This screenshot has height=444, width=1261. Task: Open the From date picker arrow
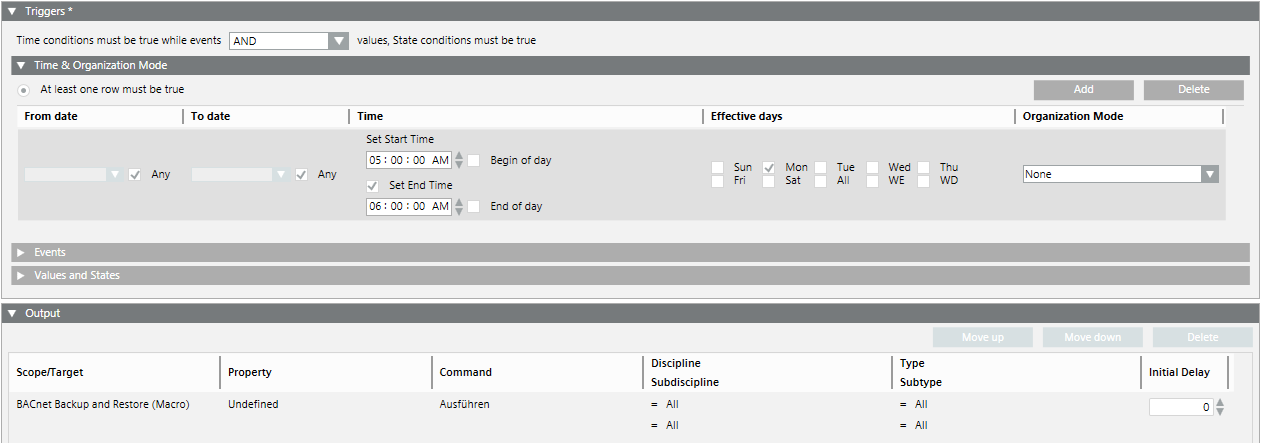pos(115,174)
